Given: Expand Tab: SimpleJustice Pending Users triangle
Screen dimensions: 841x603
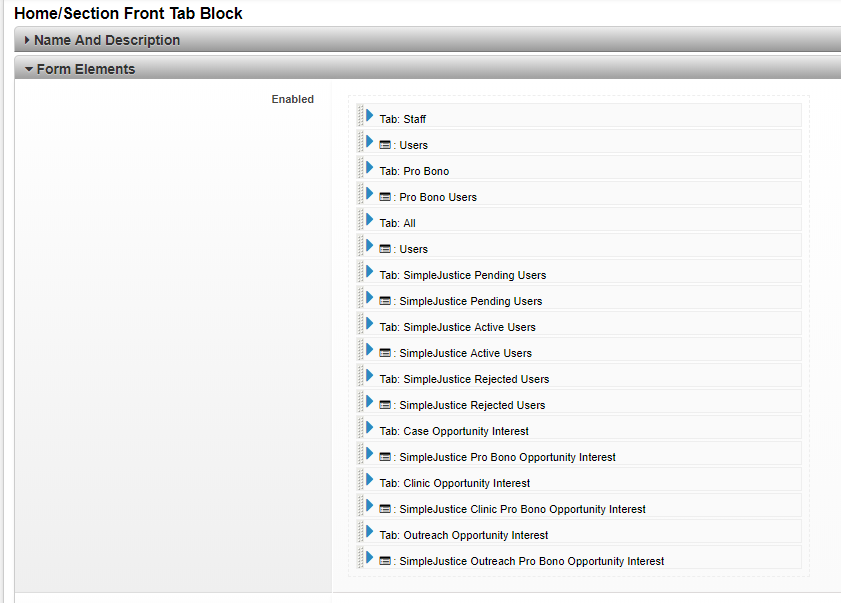Looking at the screenshot, I should (370, 271).
